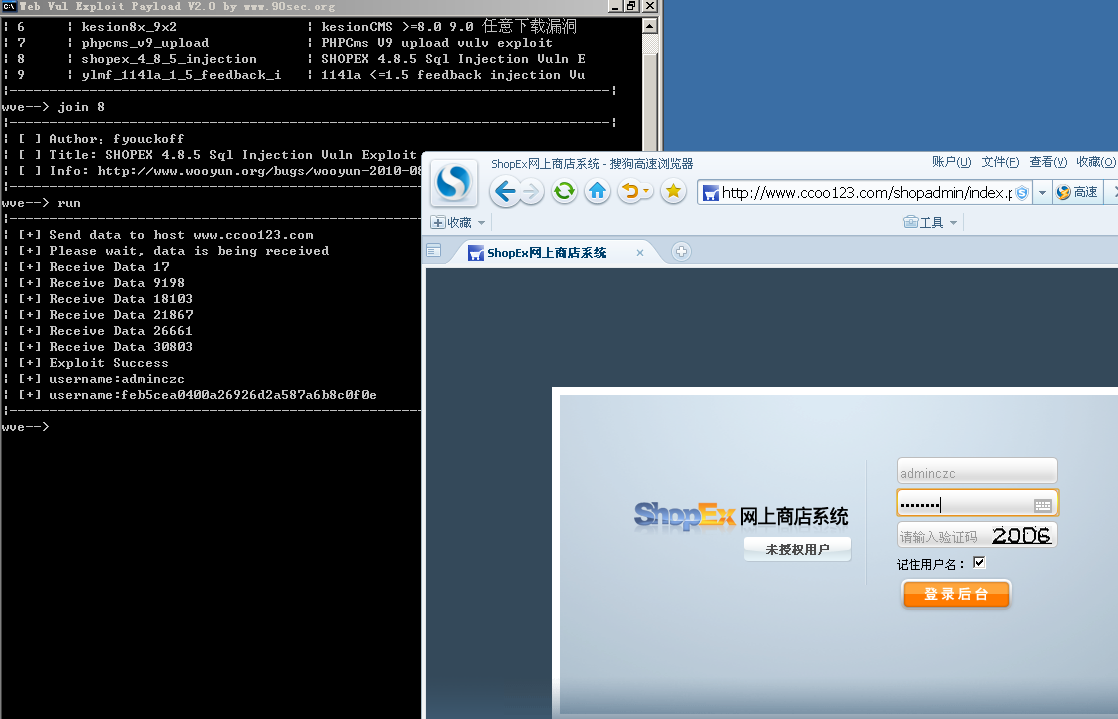Image resolution: width=1118 pixels, height=719 pixels.
Task: Toggle the 高速 speed mode button
Action: click(x=1077, y=193)
